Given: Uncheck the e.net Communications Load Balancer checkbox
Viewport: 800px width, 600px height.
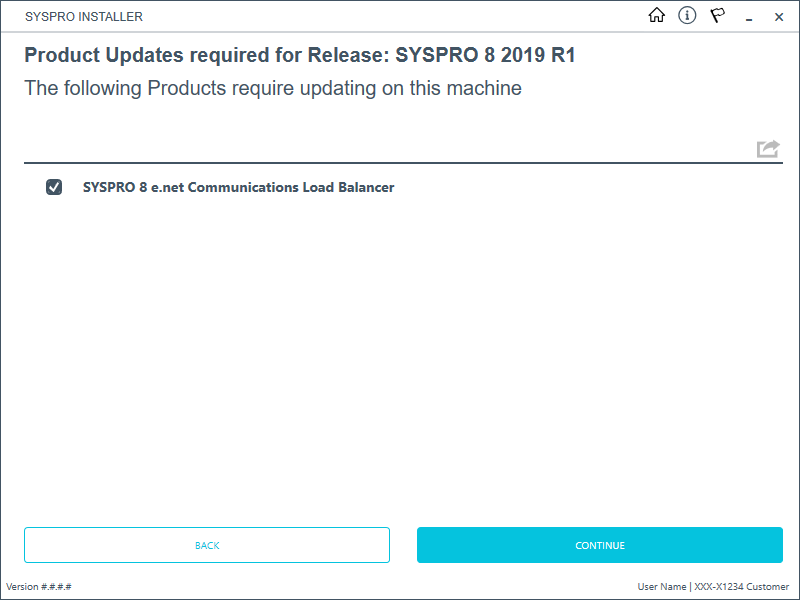Looking at the screenshot, I should tap(54, 187).
